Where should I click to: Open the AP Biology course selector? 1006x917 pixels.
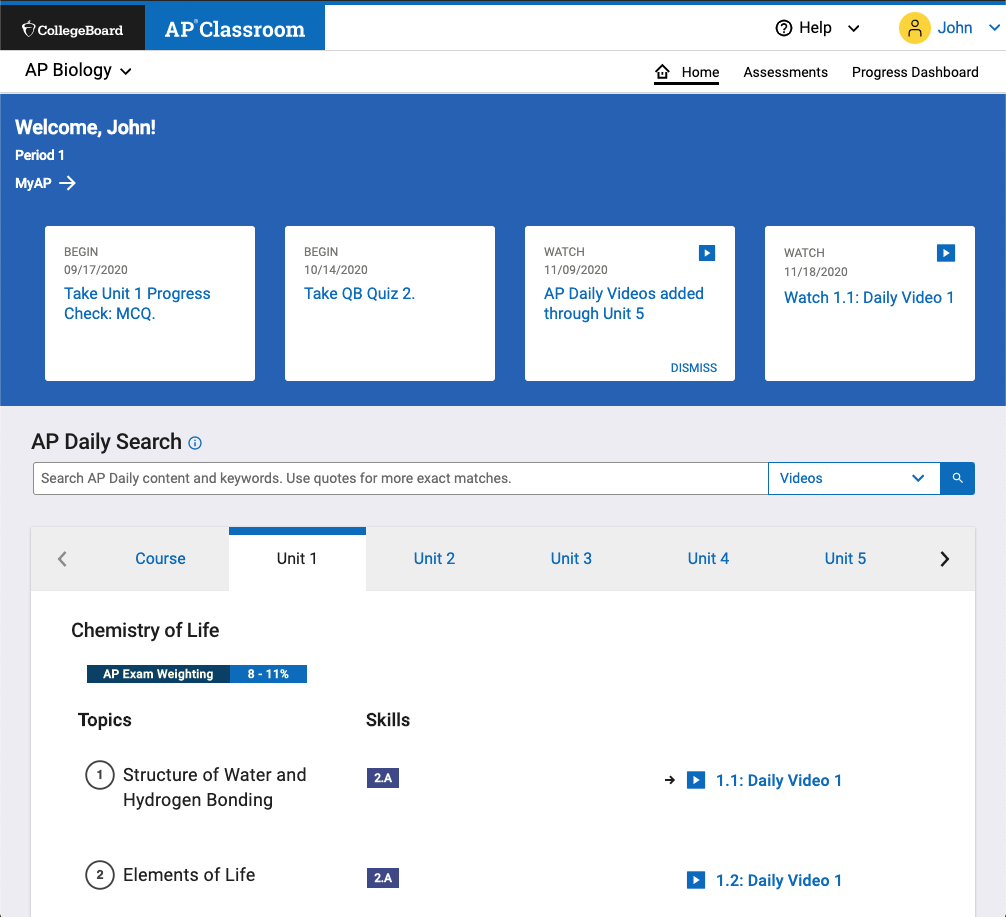pyautogui.click(x=78, y=70)
